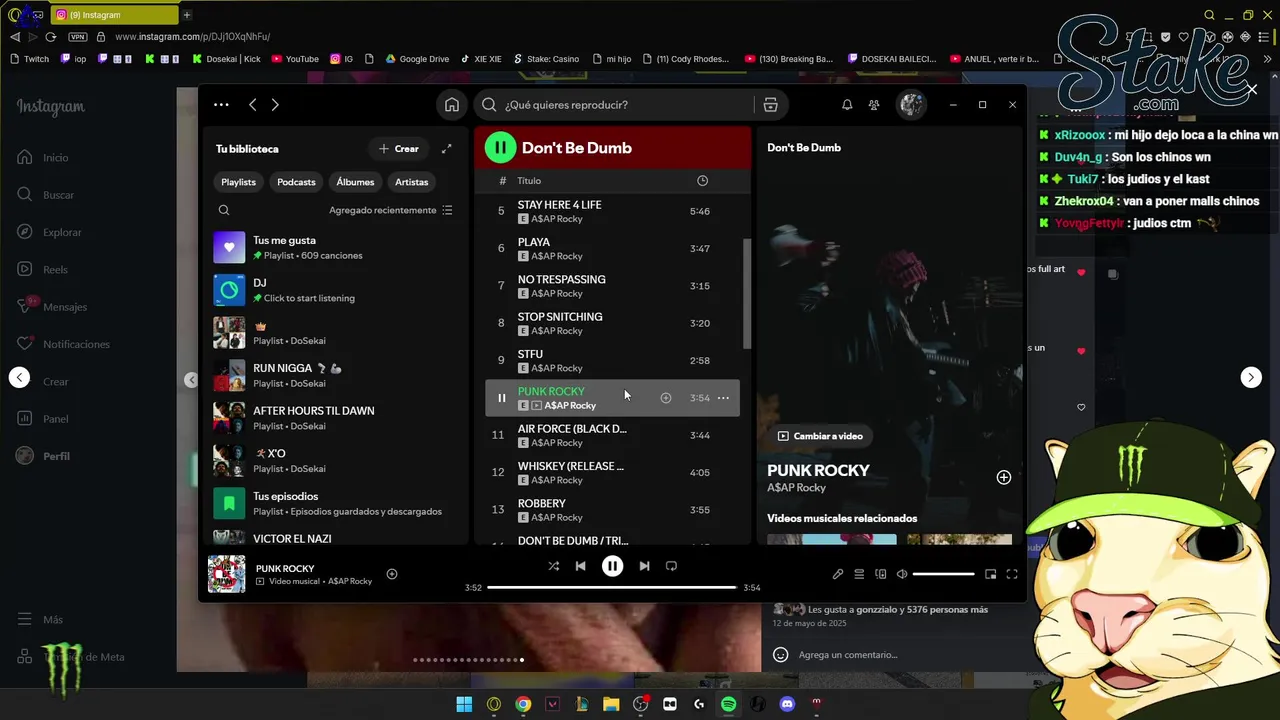Open the Spotify three-dots app menu
Viewport: 1280px width, 720px height.
pos(221,105)
